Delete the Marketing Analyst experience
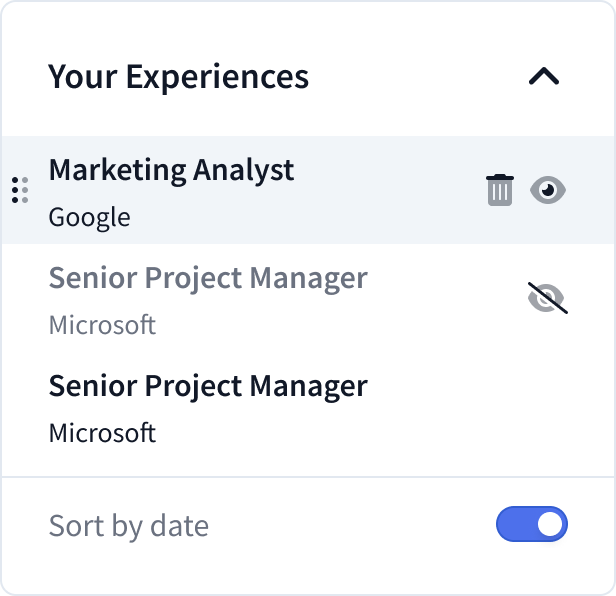616x596 pixels. tap(499, 190)
